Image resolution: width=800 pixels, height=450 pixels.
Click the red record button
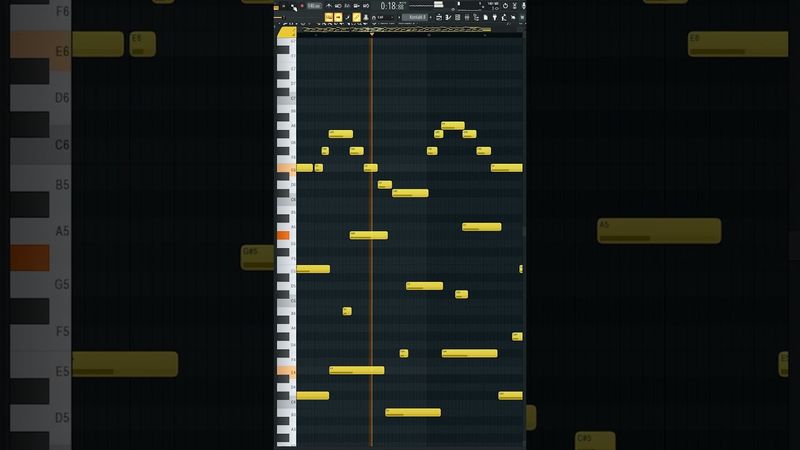point(302,6)
